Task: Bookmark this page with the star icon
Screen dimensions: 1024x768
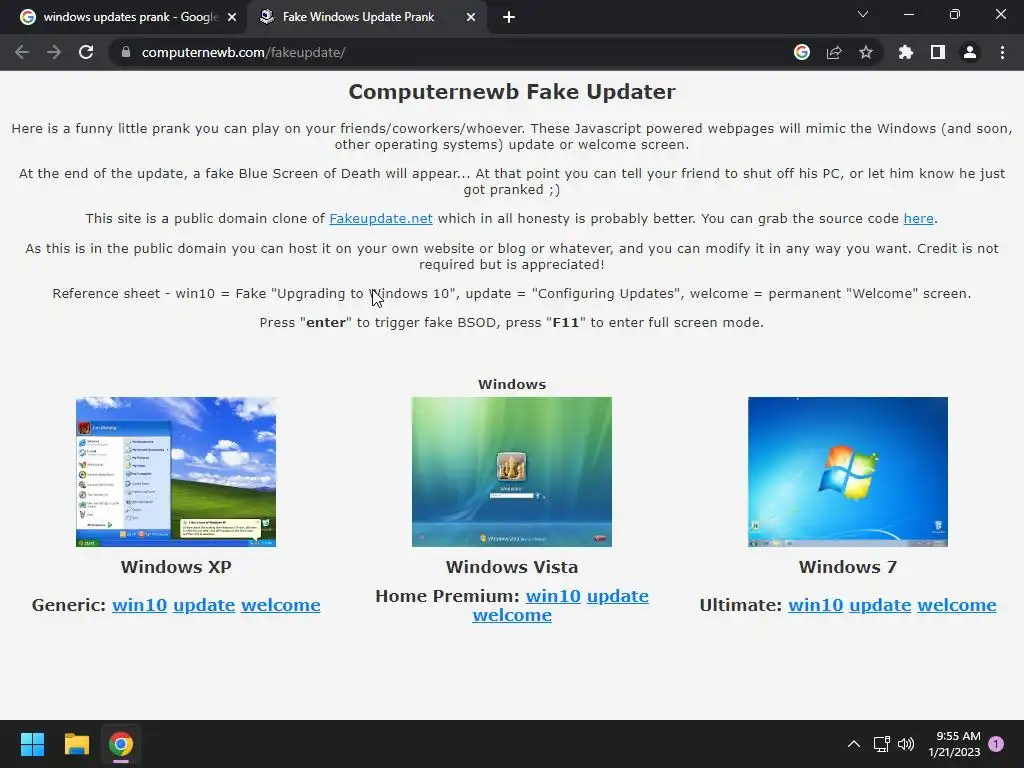Action: tap(866, 52)
